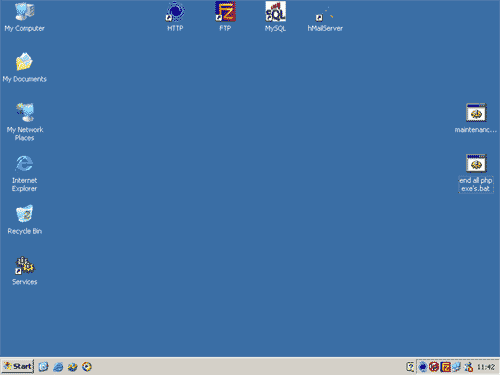Screen dimensions: 500x375
Task: Open the HTTP server shortcut icon
Action: coord(175,12)
